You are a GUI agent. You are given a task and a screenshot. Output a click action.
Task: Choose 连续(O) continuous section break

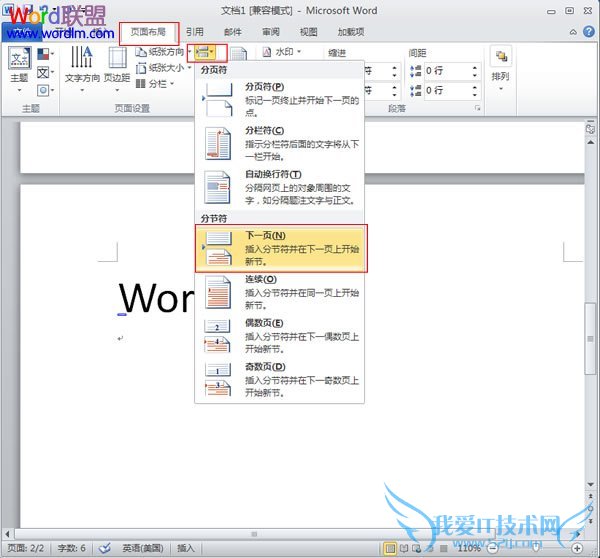(280, 292)
